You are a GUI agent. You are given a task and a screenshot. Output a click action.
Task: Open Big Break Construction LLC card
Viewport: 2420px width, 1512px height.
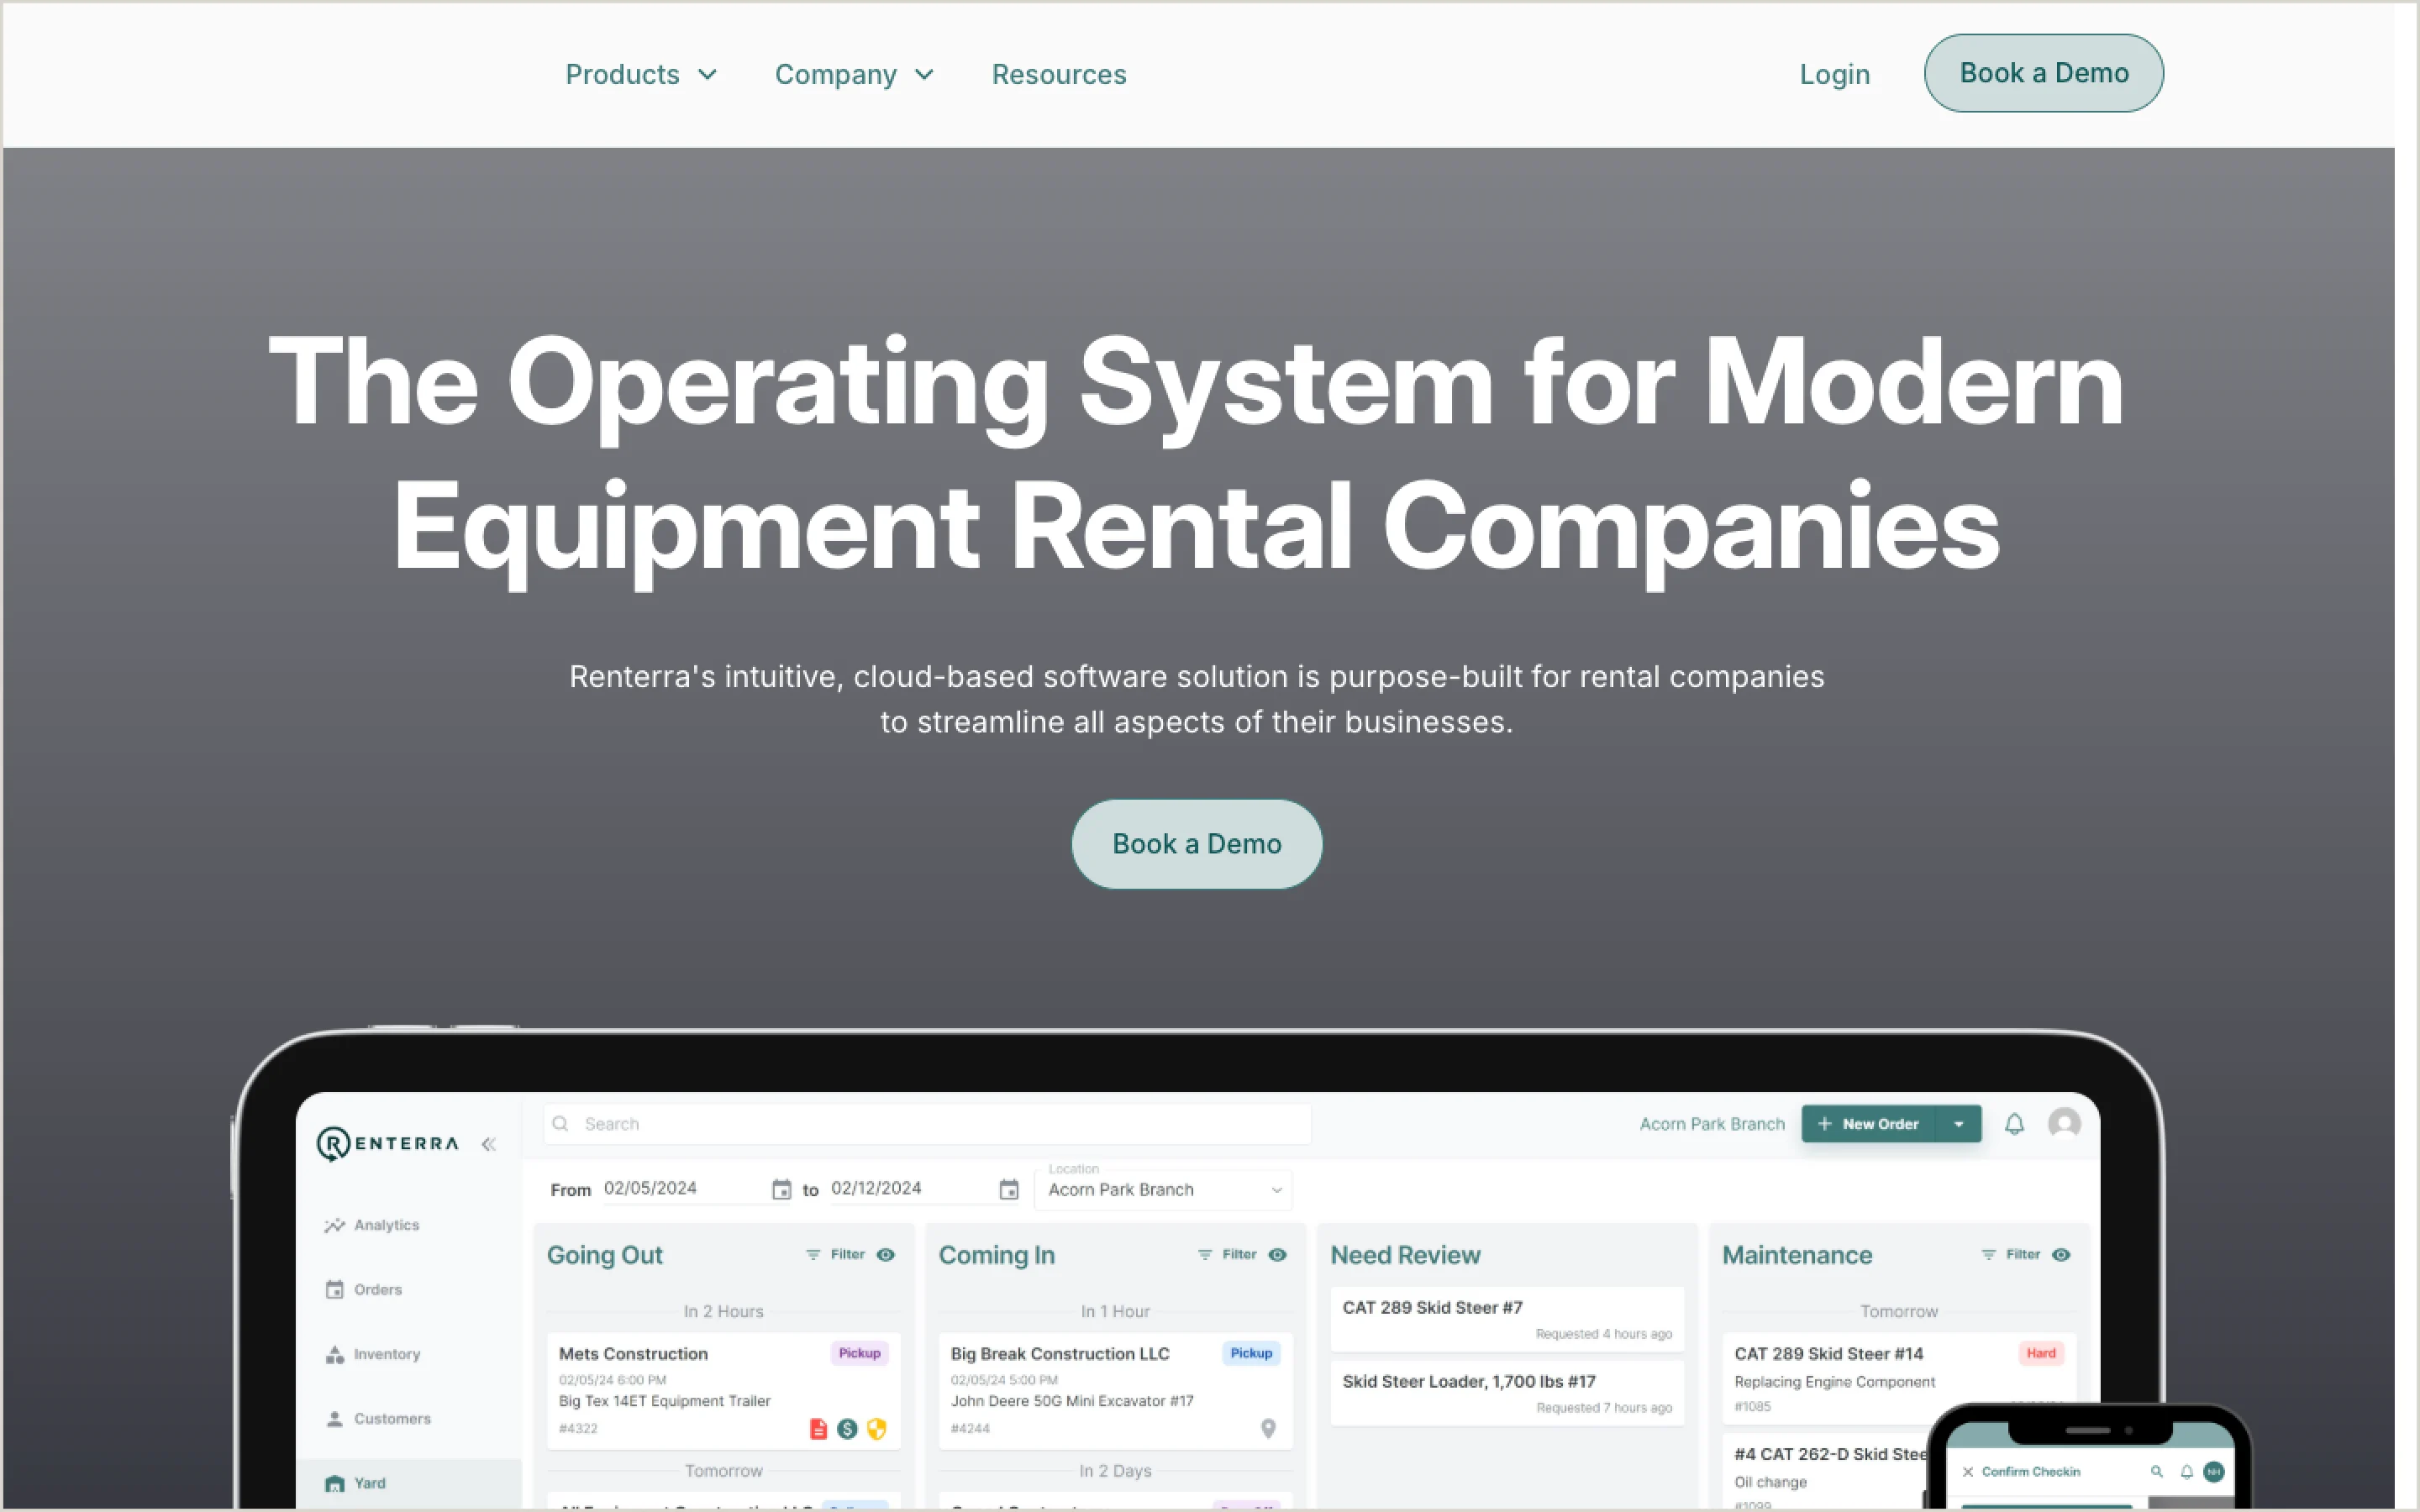coord(1115,1390)
